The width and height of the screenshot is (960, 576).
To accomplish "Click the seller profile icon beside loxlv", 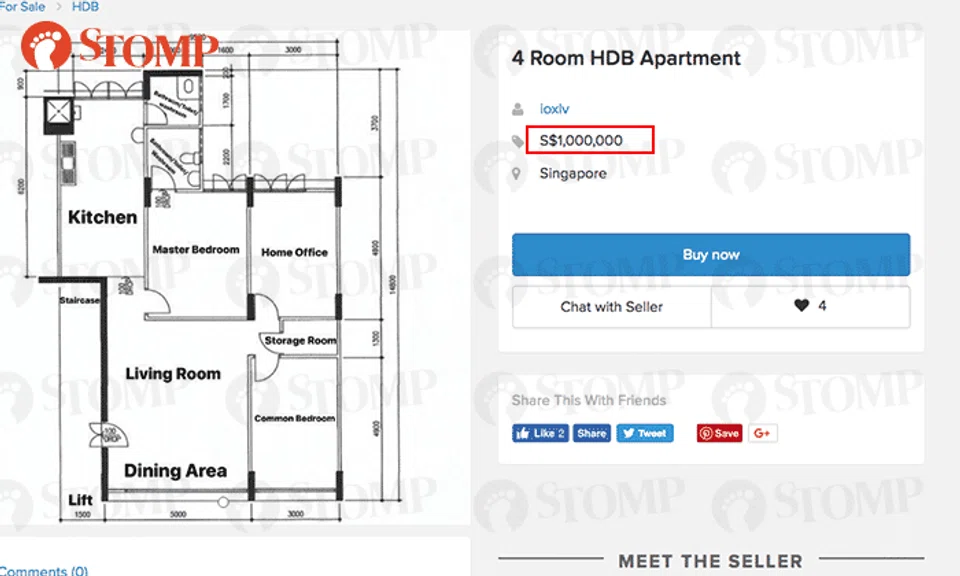I will tap(516, 108).
